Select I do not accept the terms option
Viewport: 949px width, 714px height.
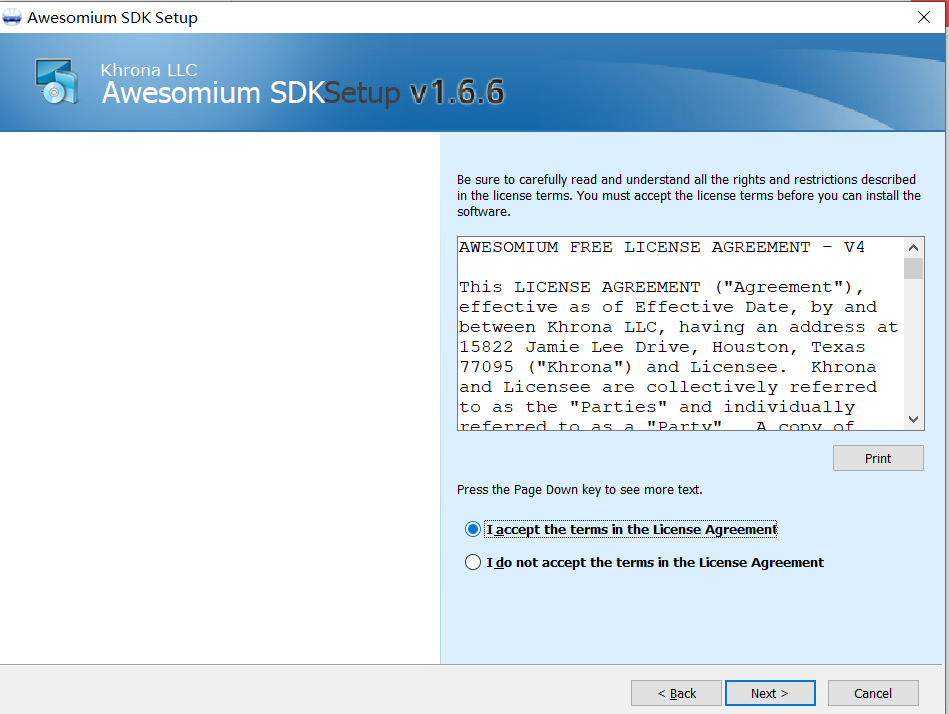click(473, 562)
